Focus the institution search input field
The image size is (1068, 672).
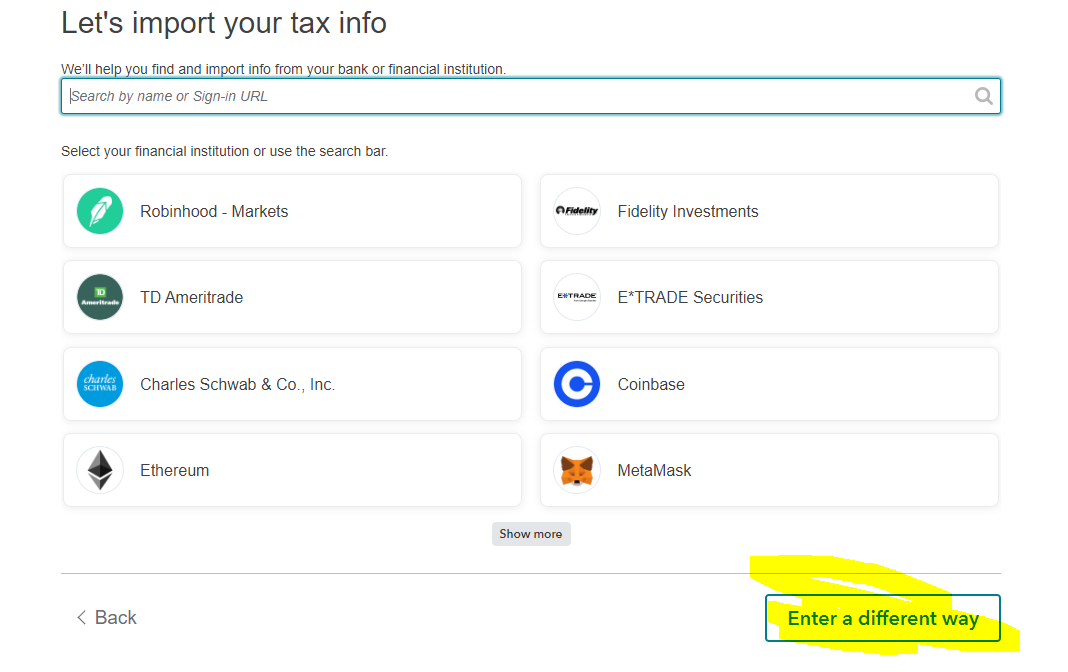[531, 96]
